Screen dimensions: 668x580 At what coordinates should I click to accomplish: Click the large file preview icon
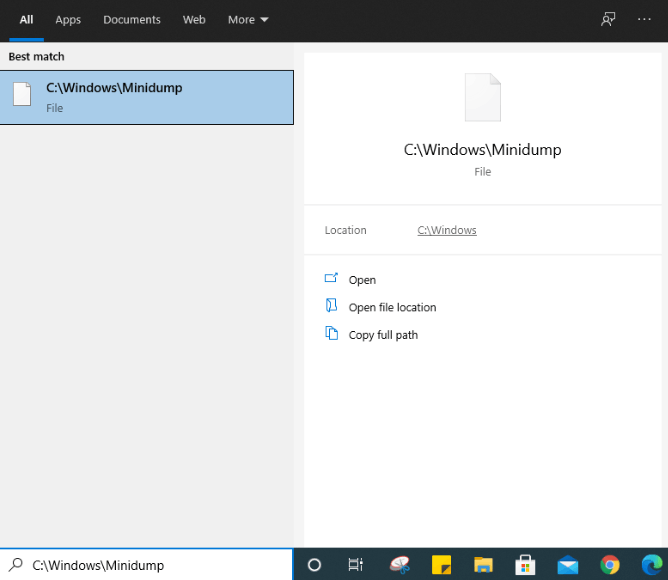[483, 98]
